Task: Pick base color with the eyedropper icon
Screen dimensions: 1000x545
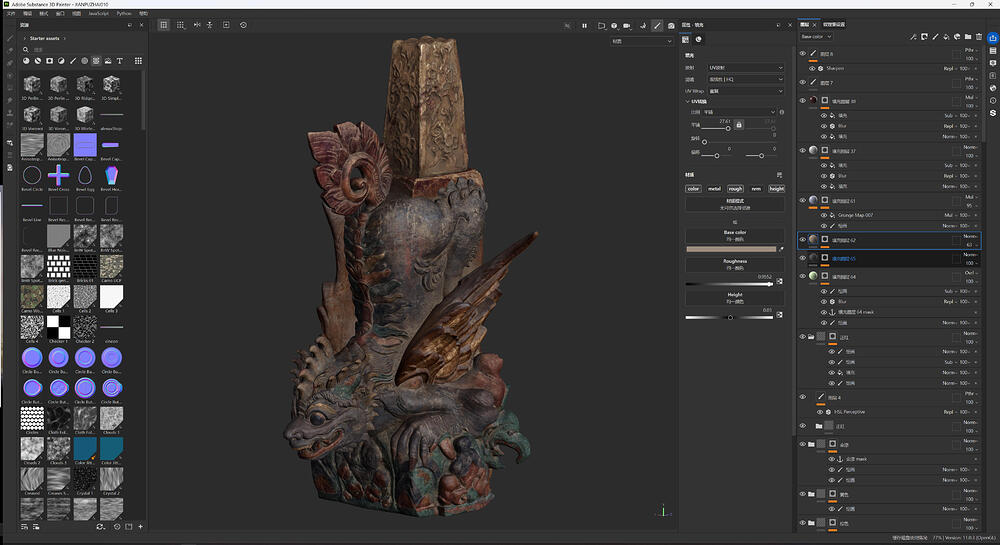Action: (x=780, y=248)
